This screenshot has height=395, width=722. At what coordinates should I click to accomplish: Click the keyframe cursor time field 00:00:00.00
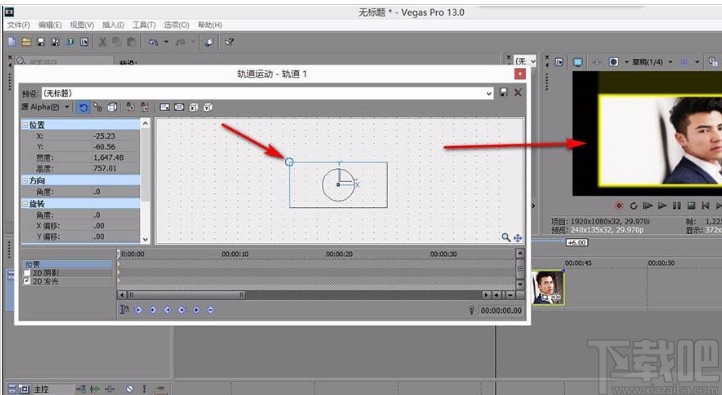point(501,311)
